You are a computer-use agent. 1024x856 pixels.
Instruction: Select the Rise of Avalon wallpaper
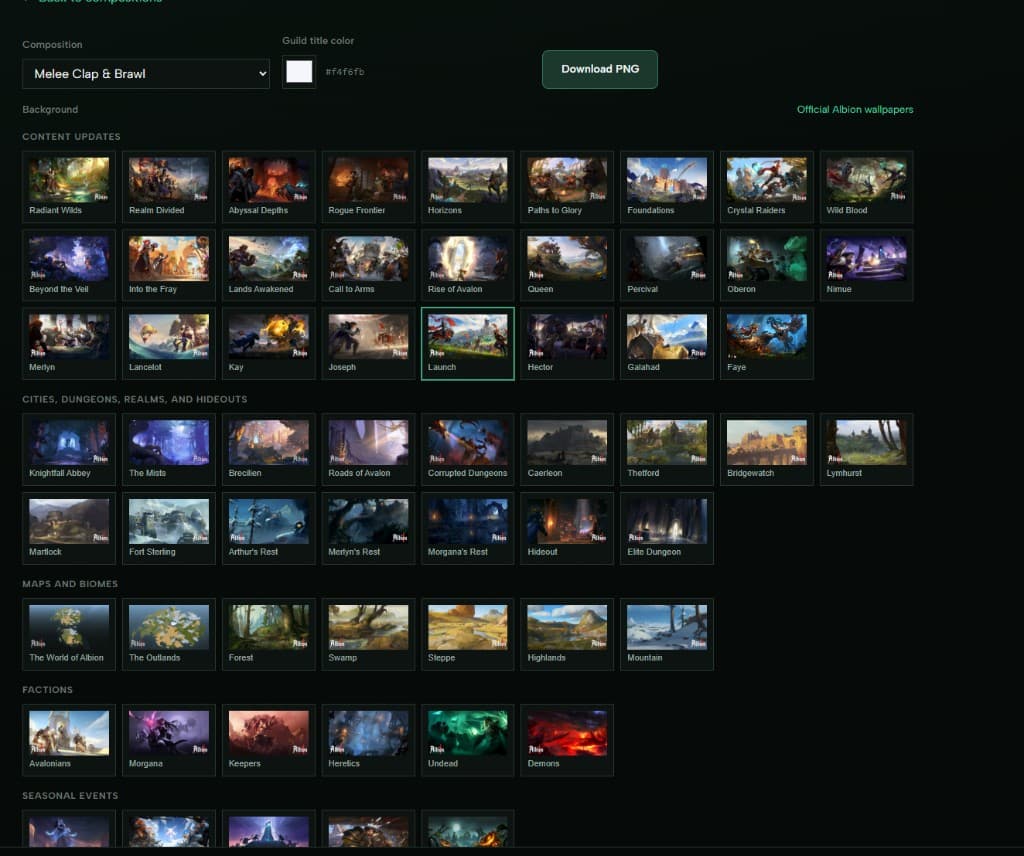pyautogui.click(x=468, y=265)
